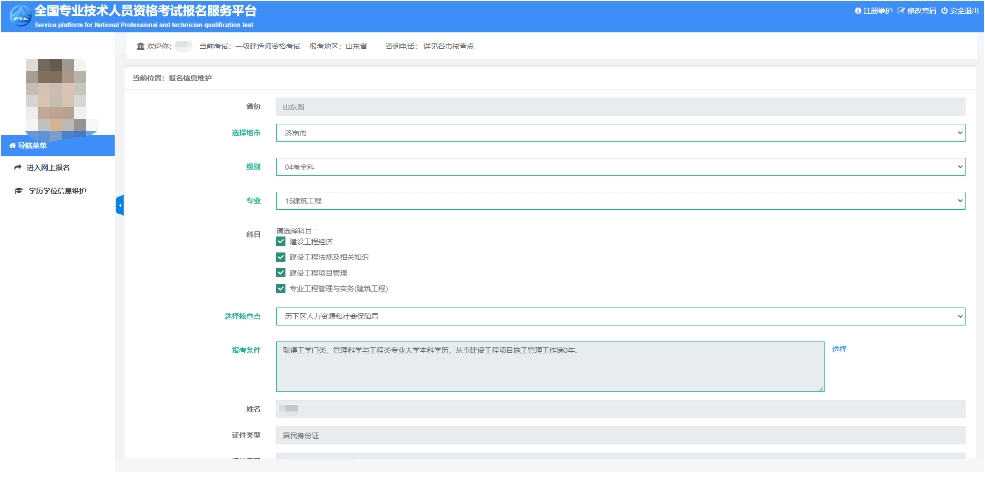This screenshot has width=985, height=488.
Task: Click the 修改密码 edit icon
Action: tap(901, 11)
